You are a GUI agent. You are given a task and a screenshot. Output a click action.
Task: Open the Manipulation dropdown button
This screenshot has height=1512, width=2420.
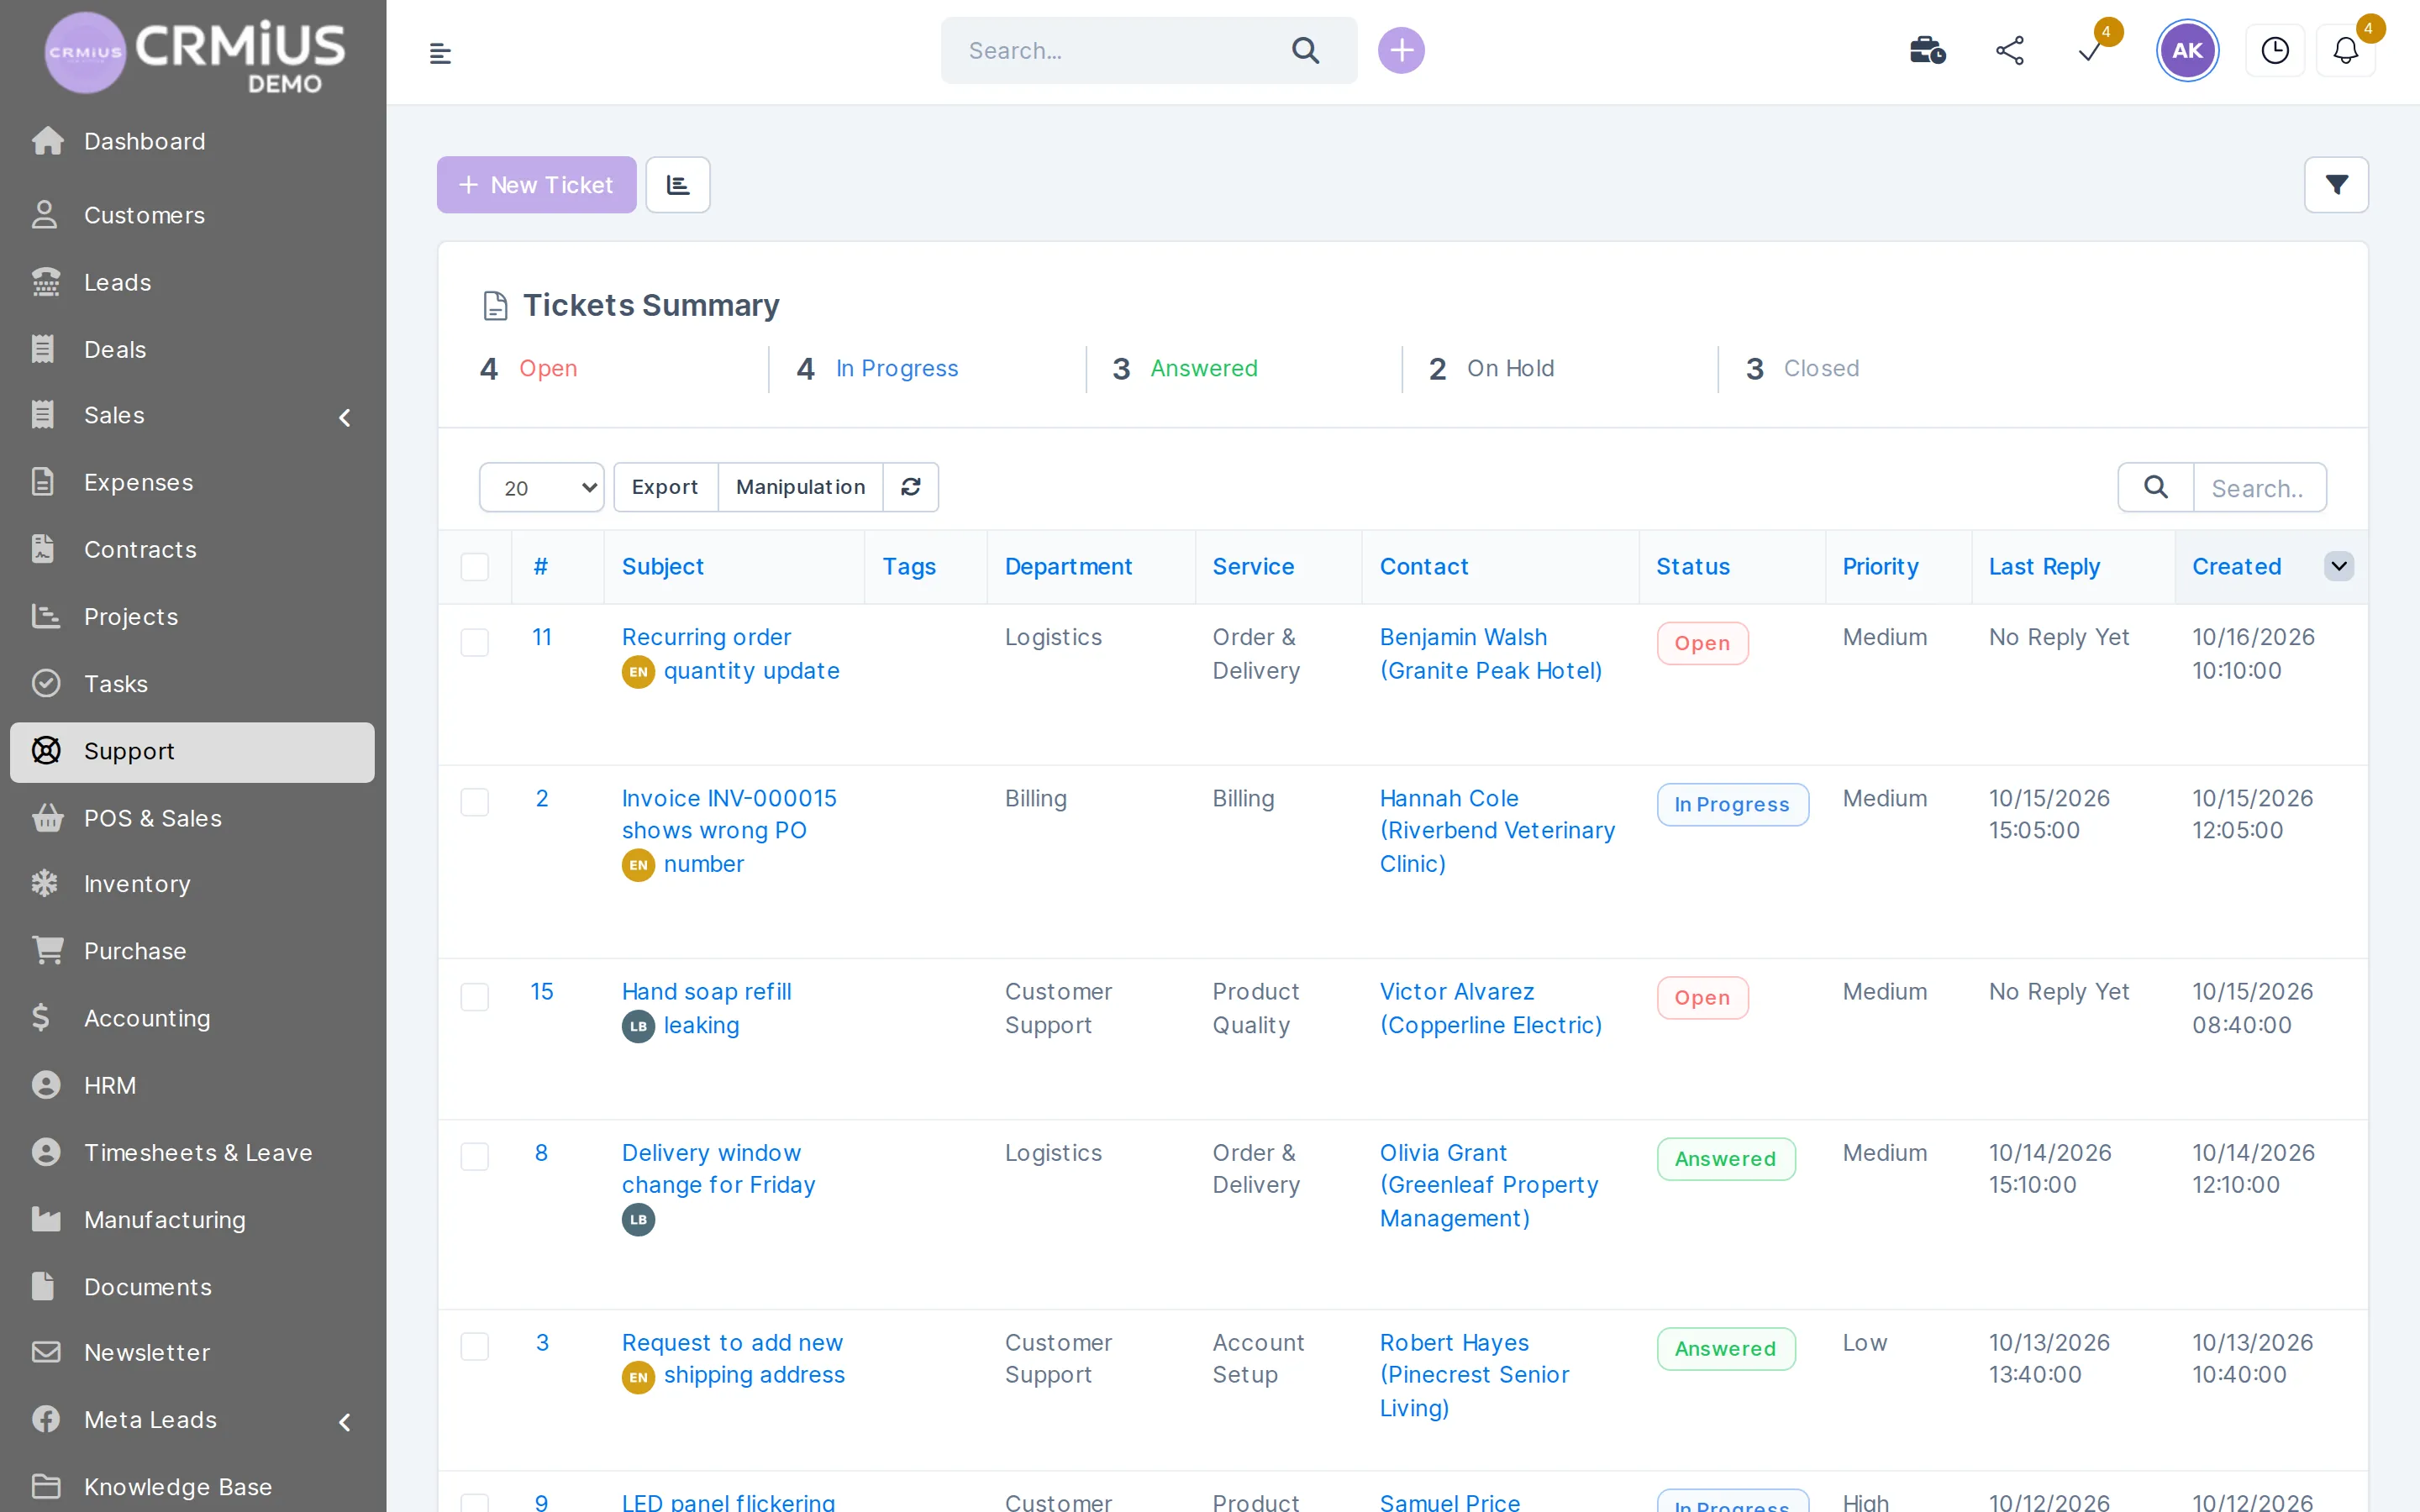800,487
